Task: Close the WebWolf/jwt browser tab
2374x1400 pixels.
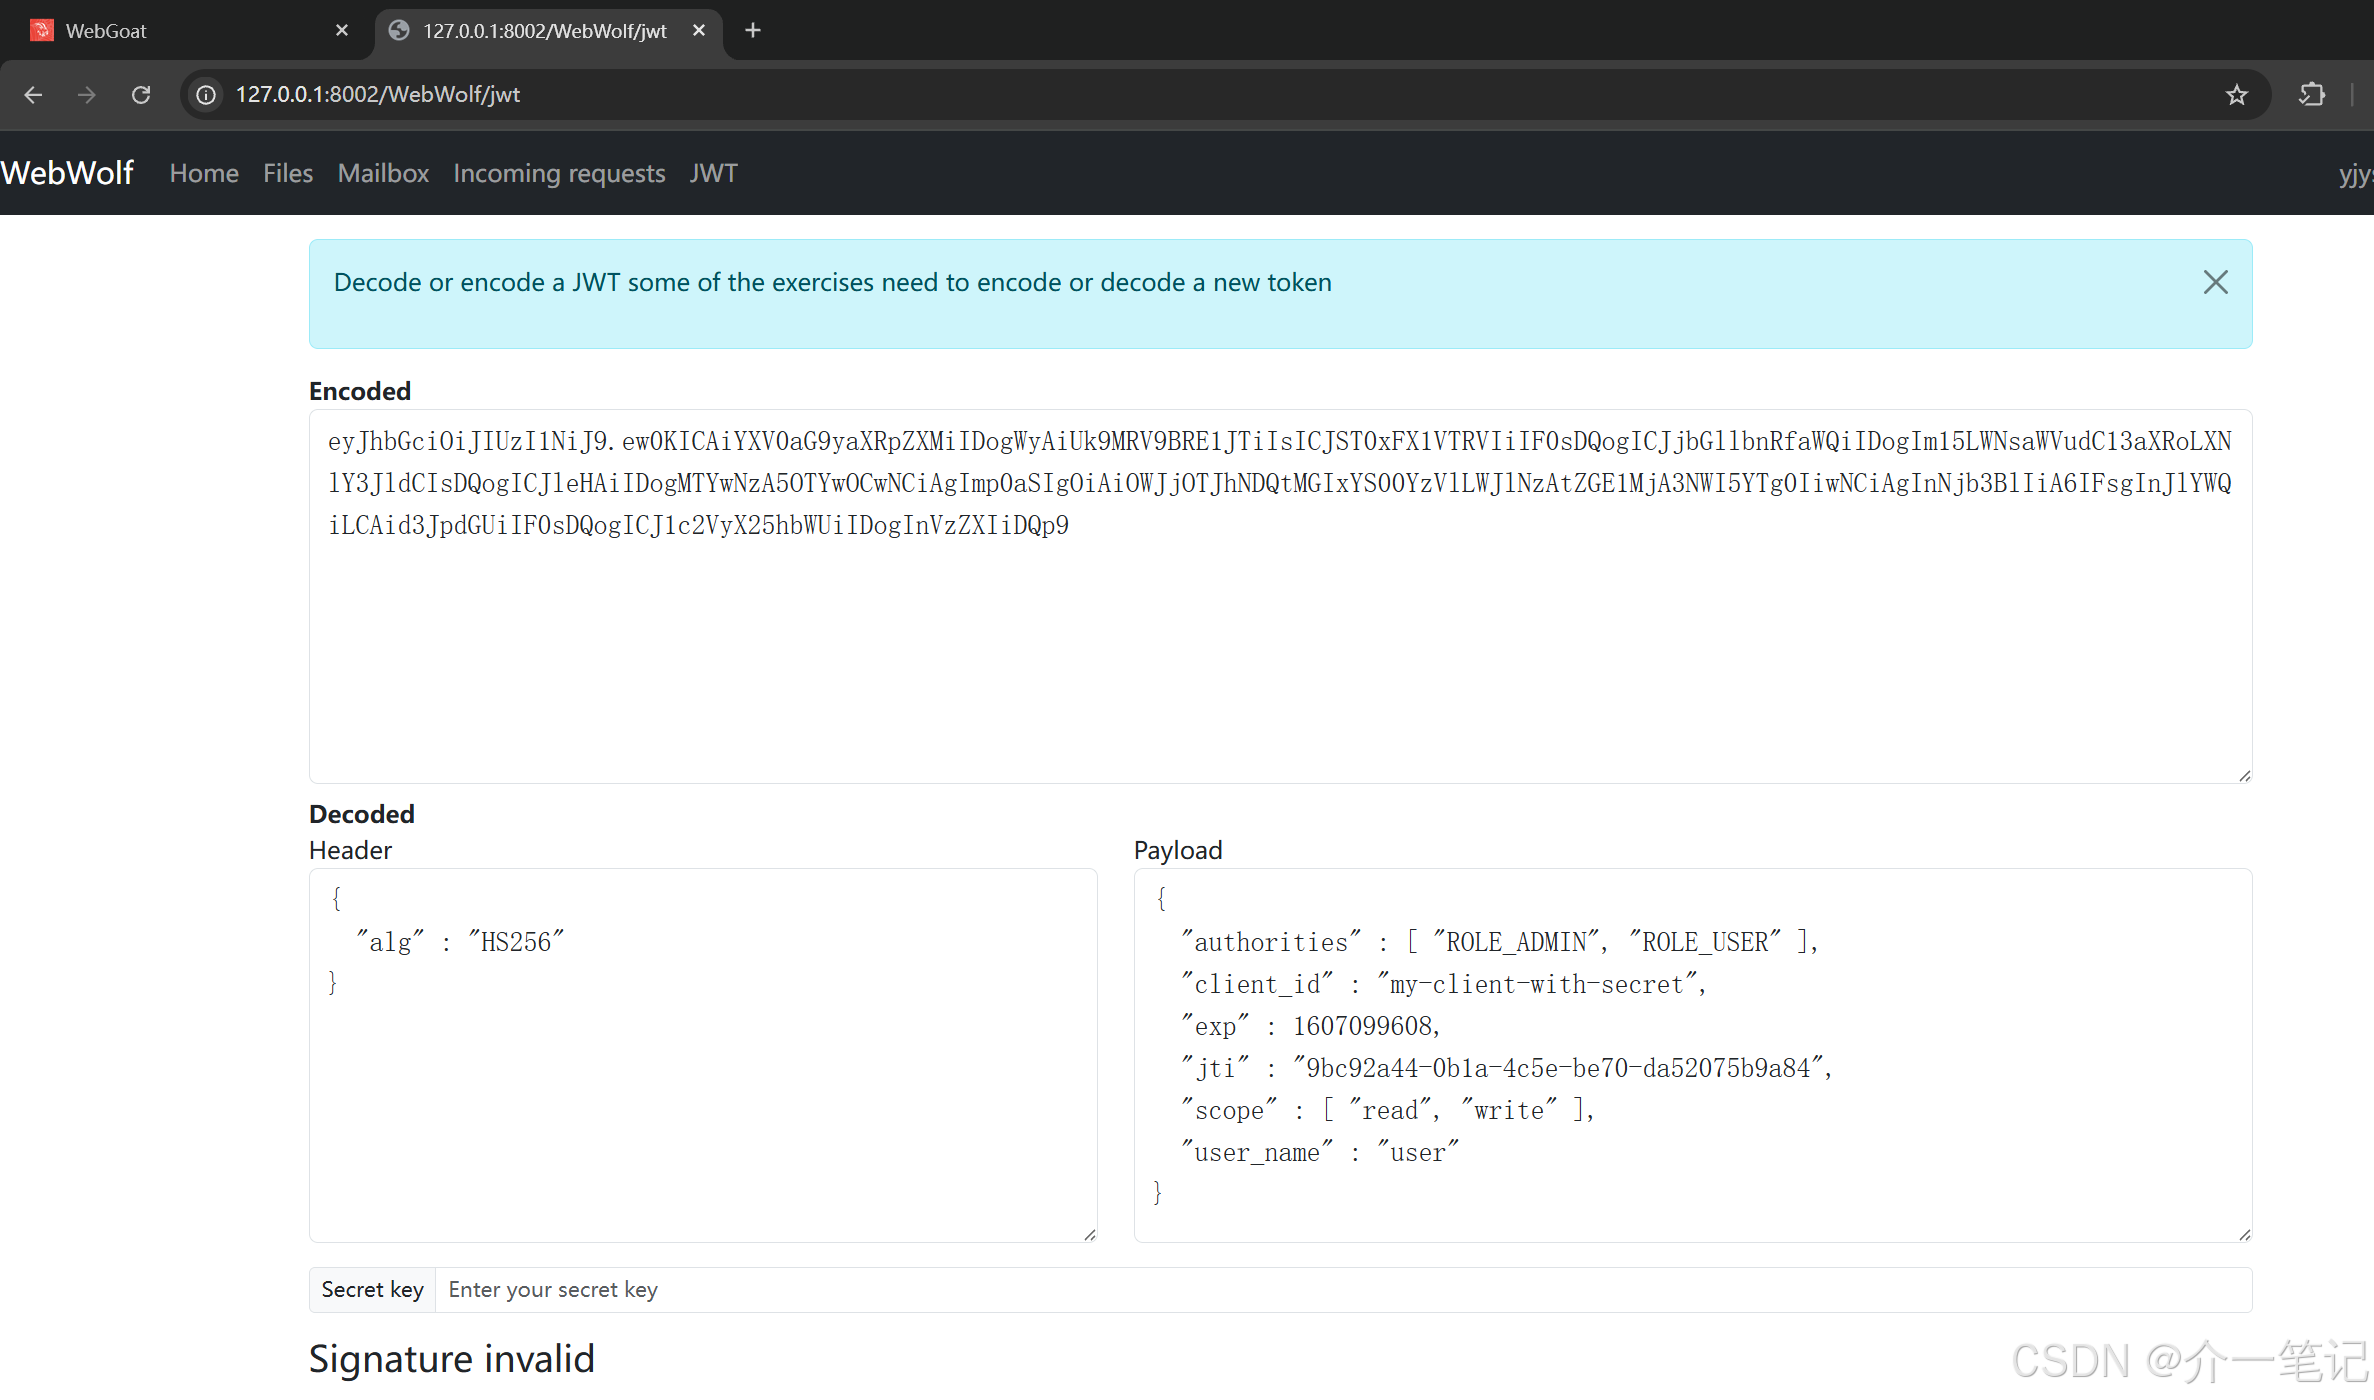Action: 699,30
